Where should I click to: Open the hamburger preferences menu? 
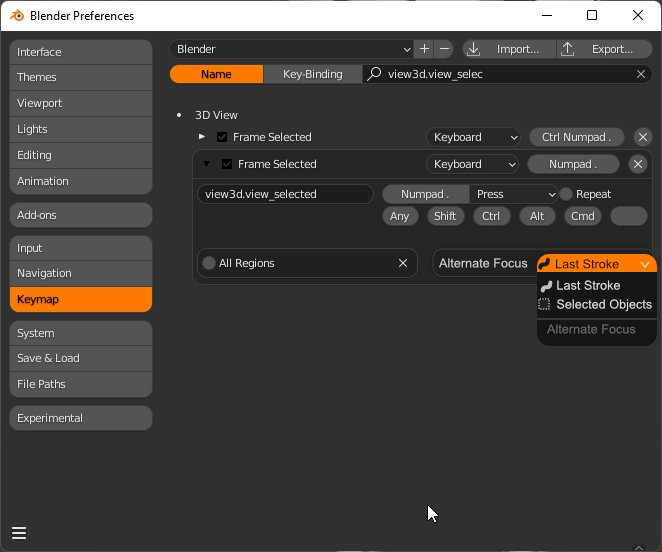point(19,533)
